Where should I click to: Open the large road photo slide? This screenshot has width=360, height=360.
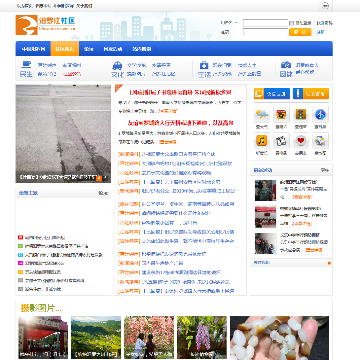pyautogui.click(x=63, y=133)
